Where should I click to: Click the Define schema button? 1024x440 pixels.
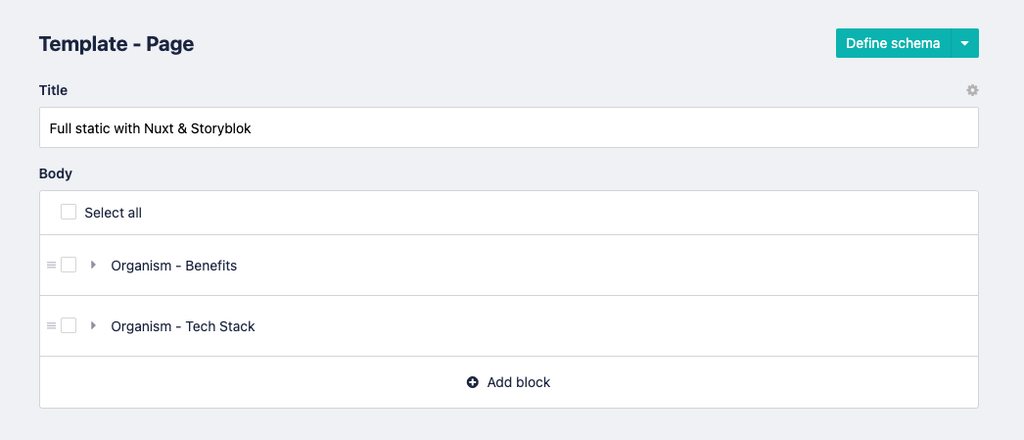(x=892, y=43)
